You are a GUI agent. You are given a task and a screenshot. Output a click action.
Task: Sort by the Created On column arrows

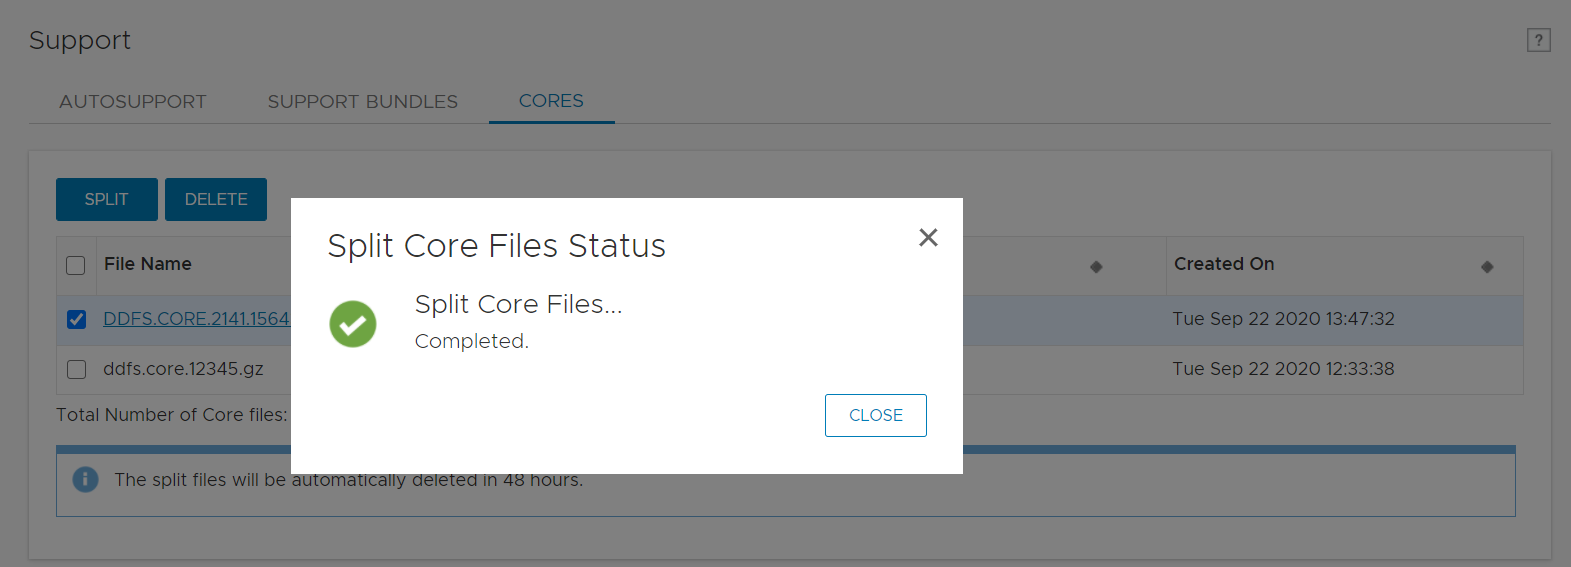[1487, 266]
